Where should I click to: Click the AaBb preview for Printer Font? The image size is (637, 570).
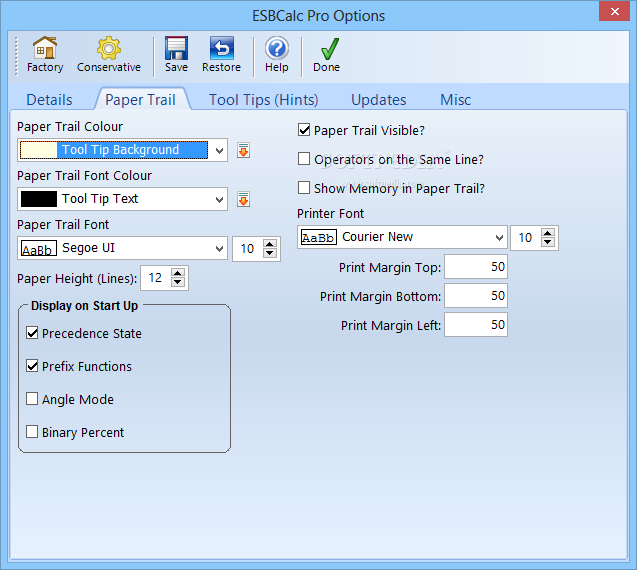pos(319,237)
